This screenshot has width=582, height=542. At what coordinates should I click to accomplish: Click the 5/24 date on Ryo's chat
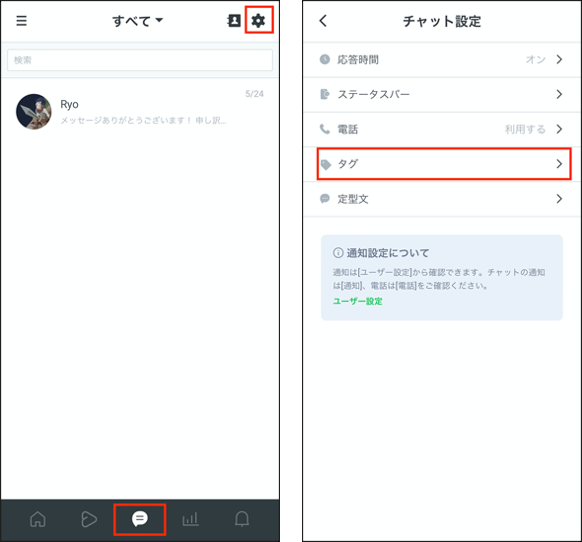(x=254, y=94)
